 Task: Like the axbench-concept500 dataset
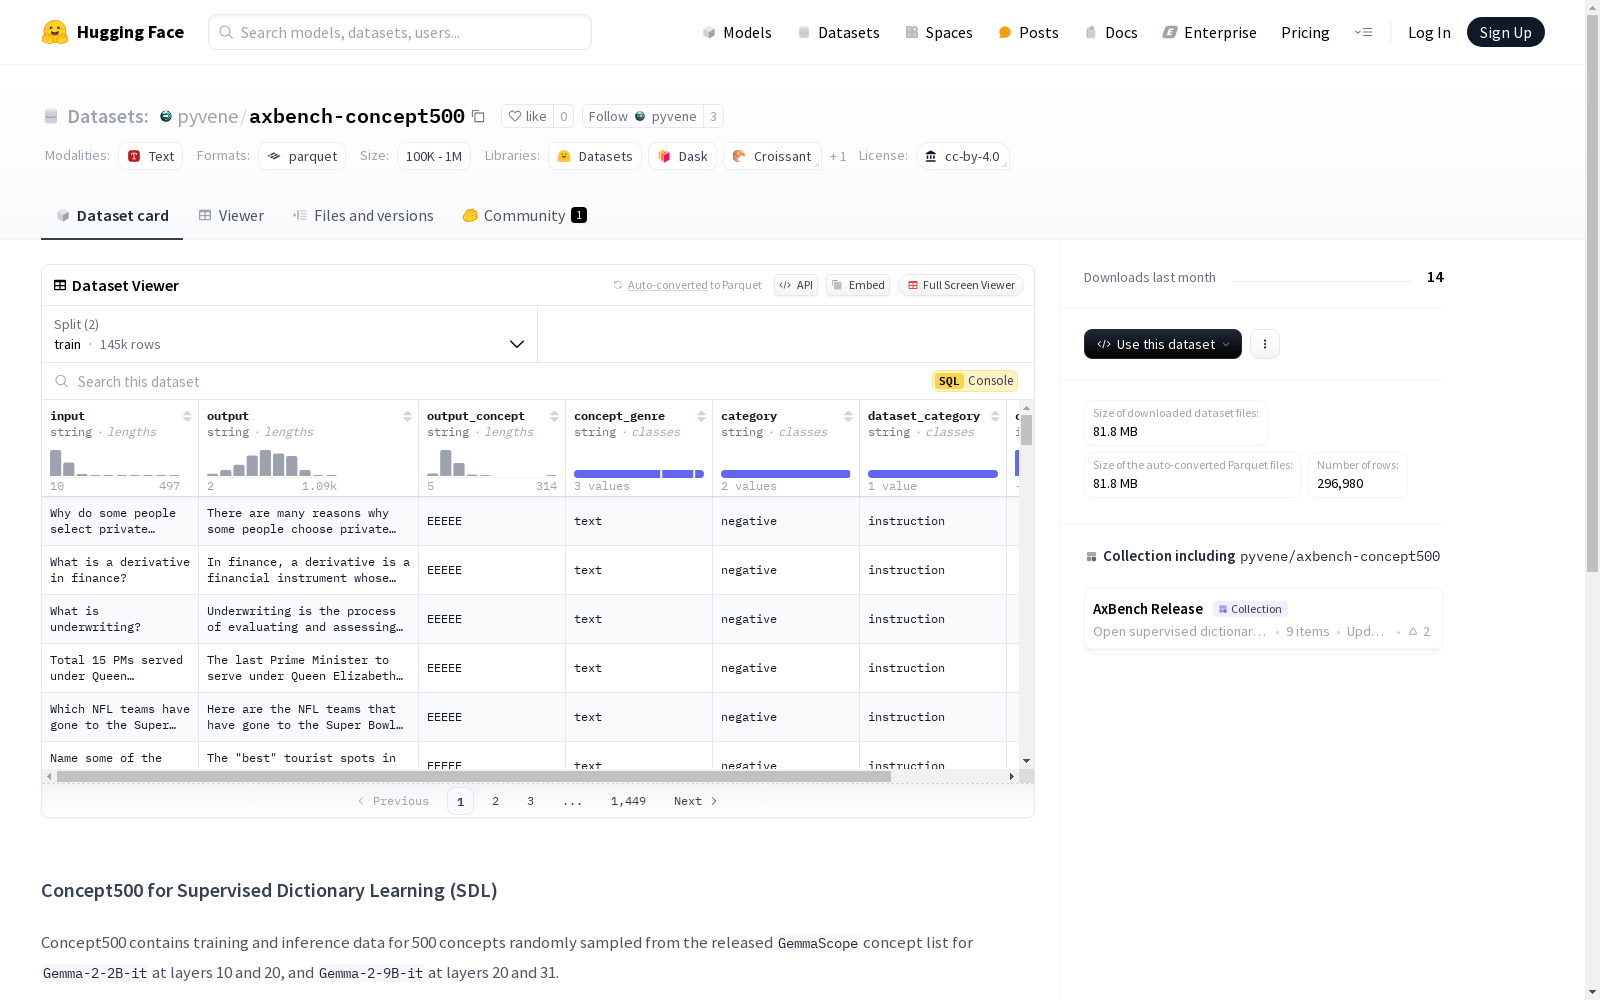pos(528,116)
